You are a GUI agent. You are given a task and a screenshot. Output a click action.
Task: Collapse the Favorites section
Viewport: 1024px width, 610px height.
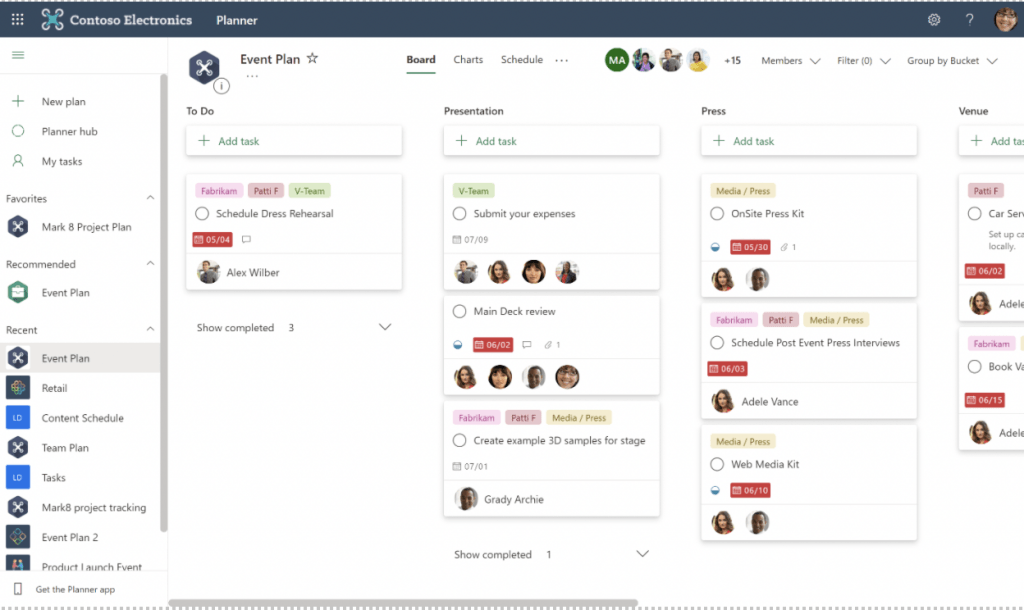pyautogui.click(x=150, y=198)
